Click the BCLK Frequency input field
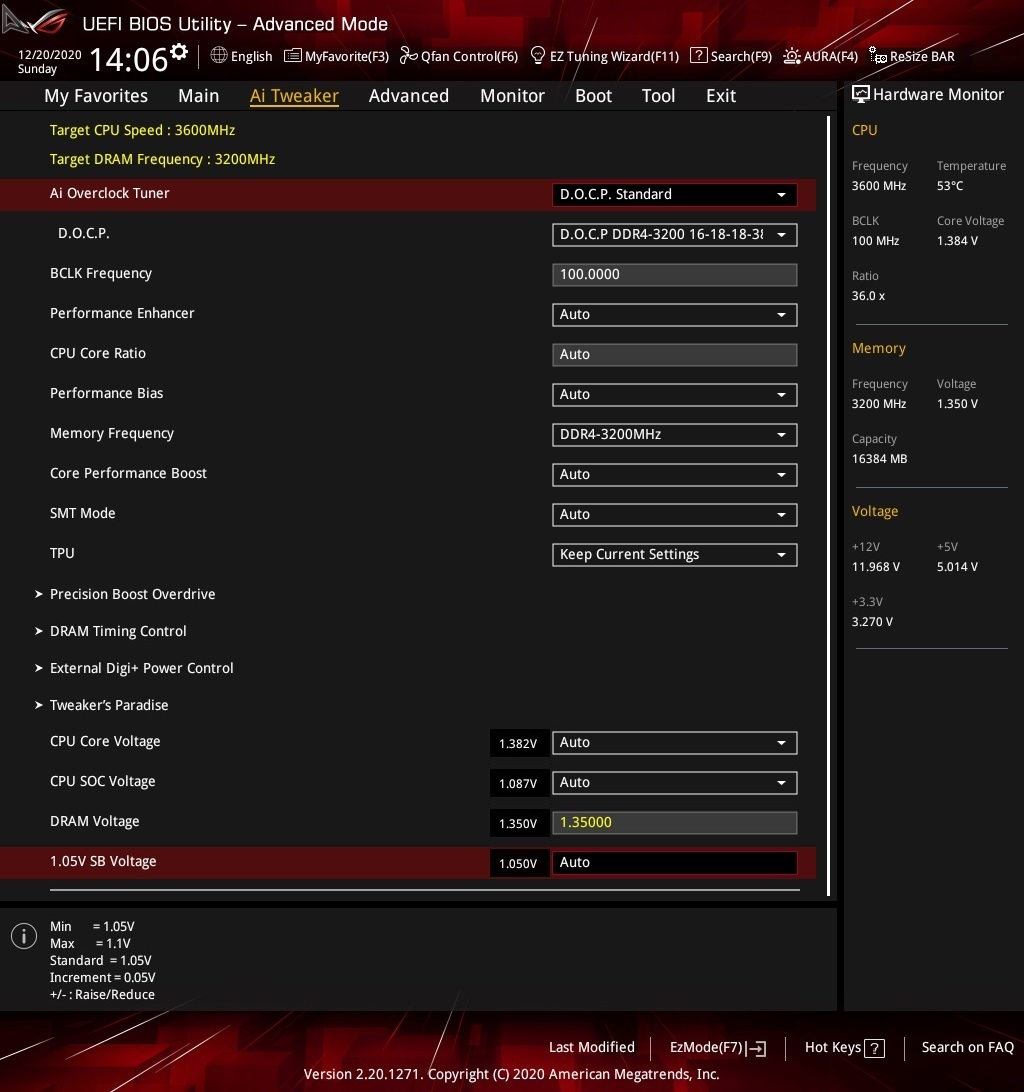 (674, 274)
